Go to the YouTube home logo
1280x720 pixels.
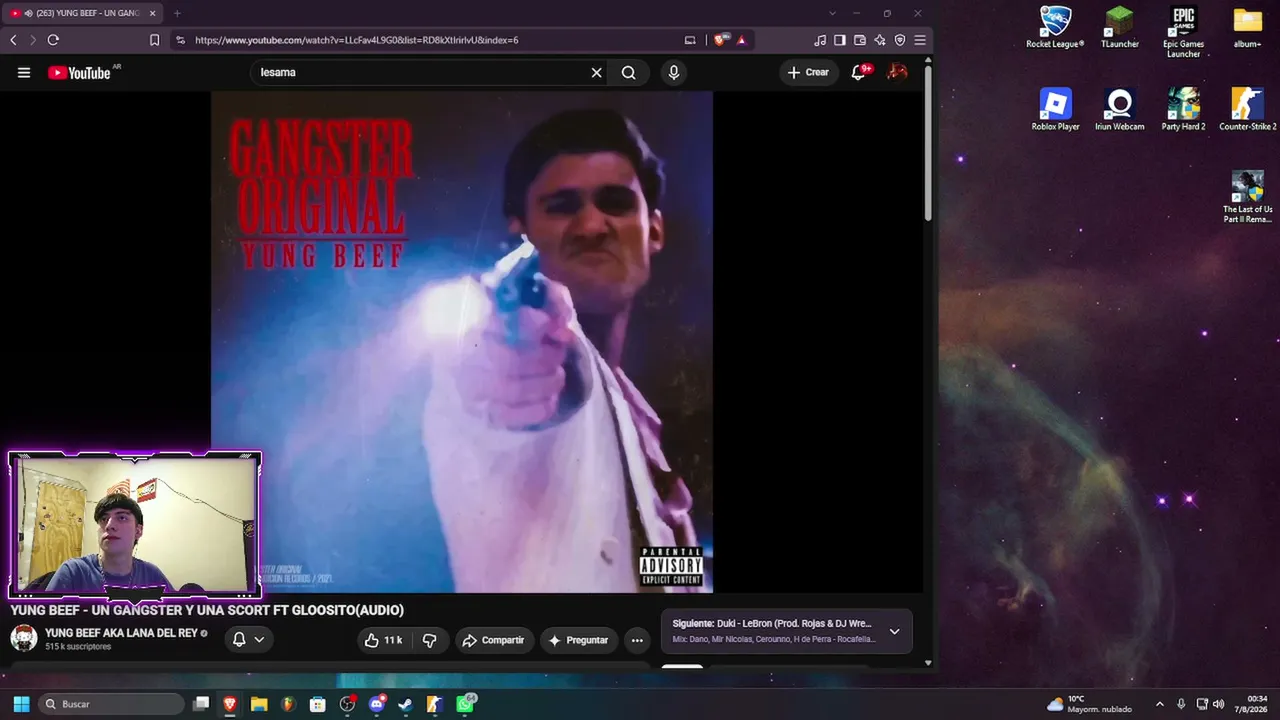(x=79, y=72)
